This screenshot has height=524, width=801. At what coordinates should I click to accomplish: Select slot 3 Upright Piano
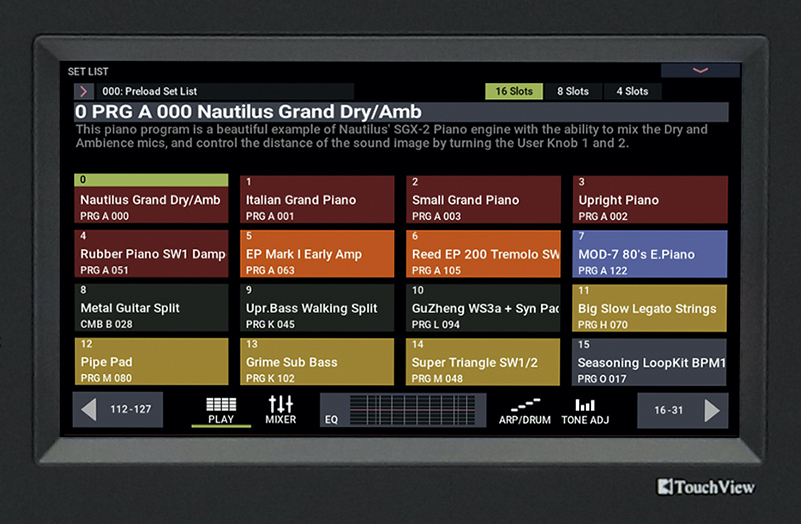[x=650, y=199]
